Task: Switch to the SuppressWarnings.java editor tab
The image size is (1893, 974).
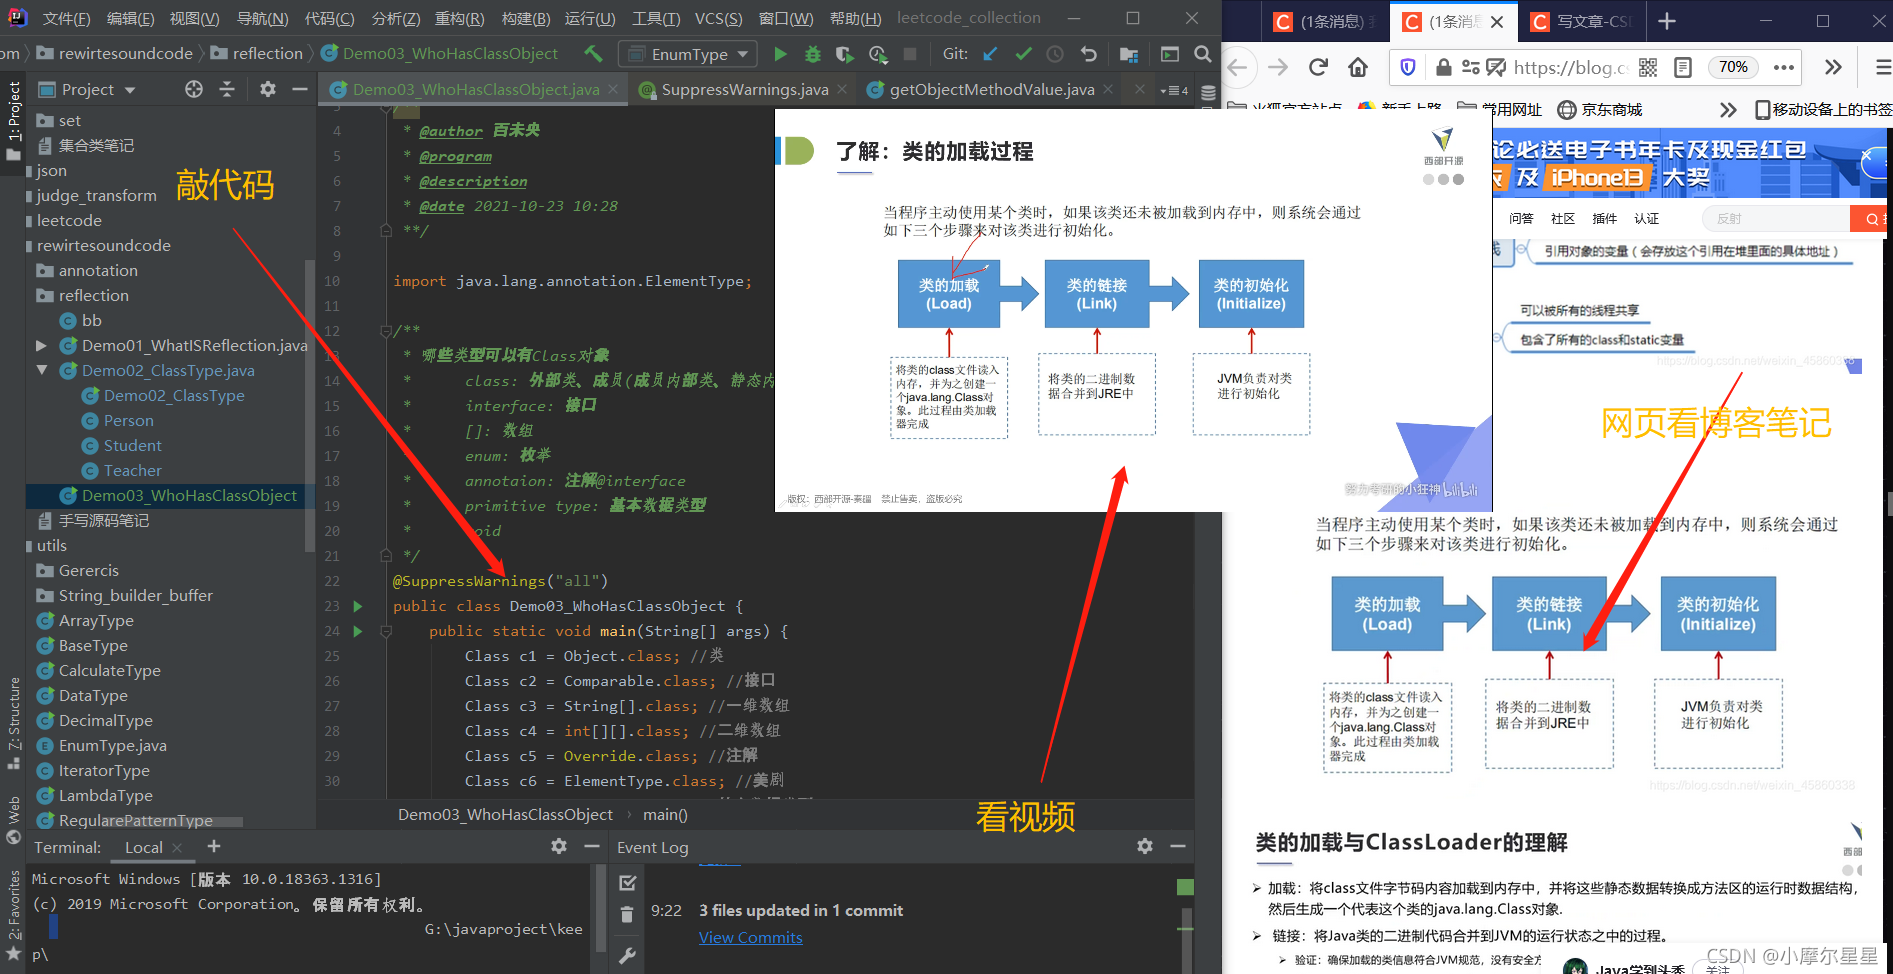Action: (744, 89)
